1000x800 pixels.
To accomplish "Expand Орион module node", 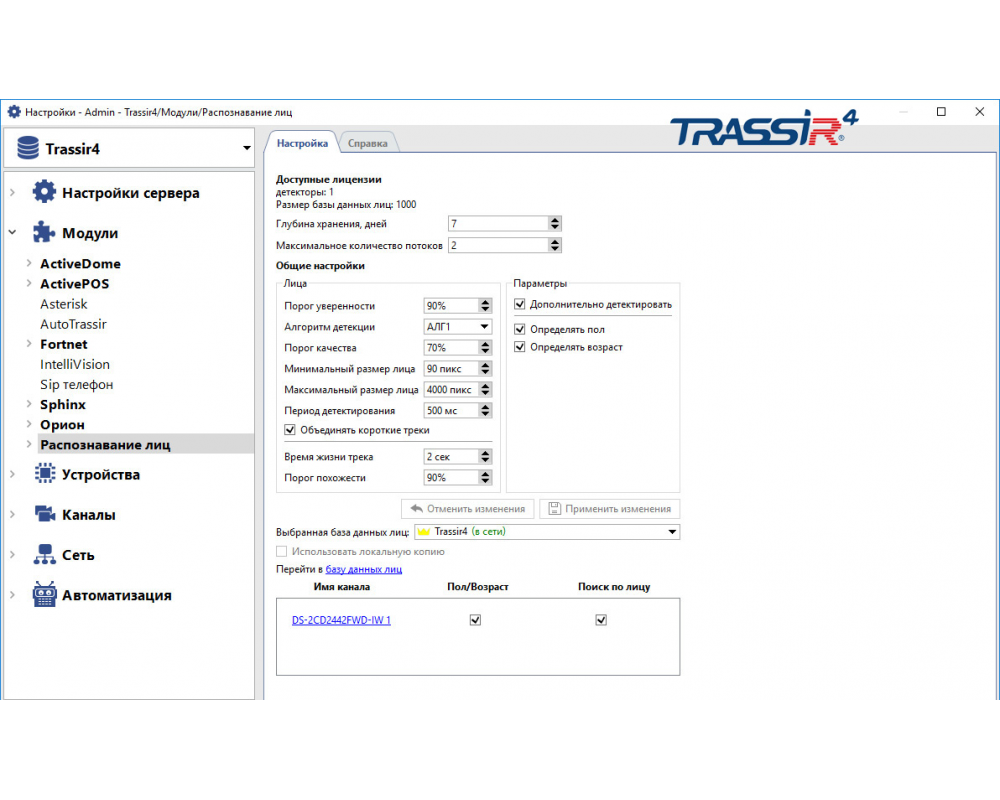I will [x=29, y=424].
